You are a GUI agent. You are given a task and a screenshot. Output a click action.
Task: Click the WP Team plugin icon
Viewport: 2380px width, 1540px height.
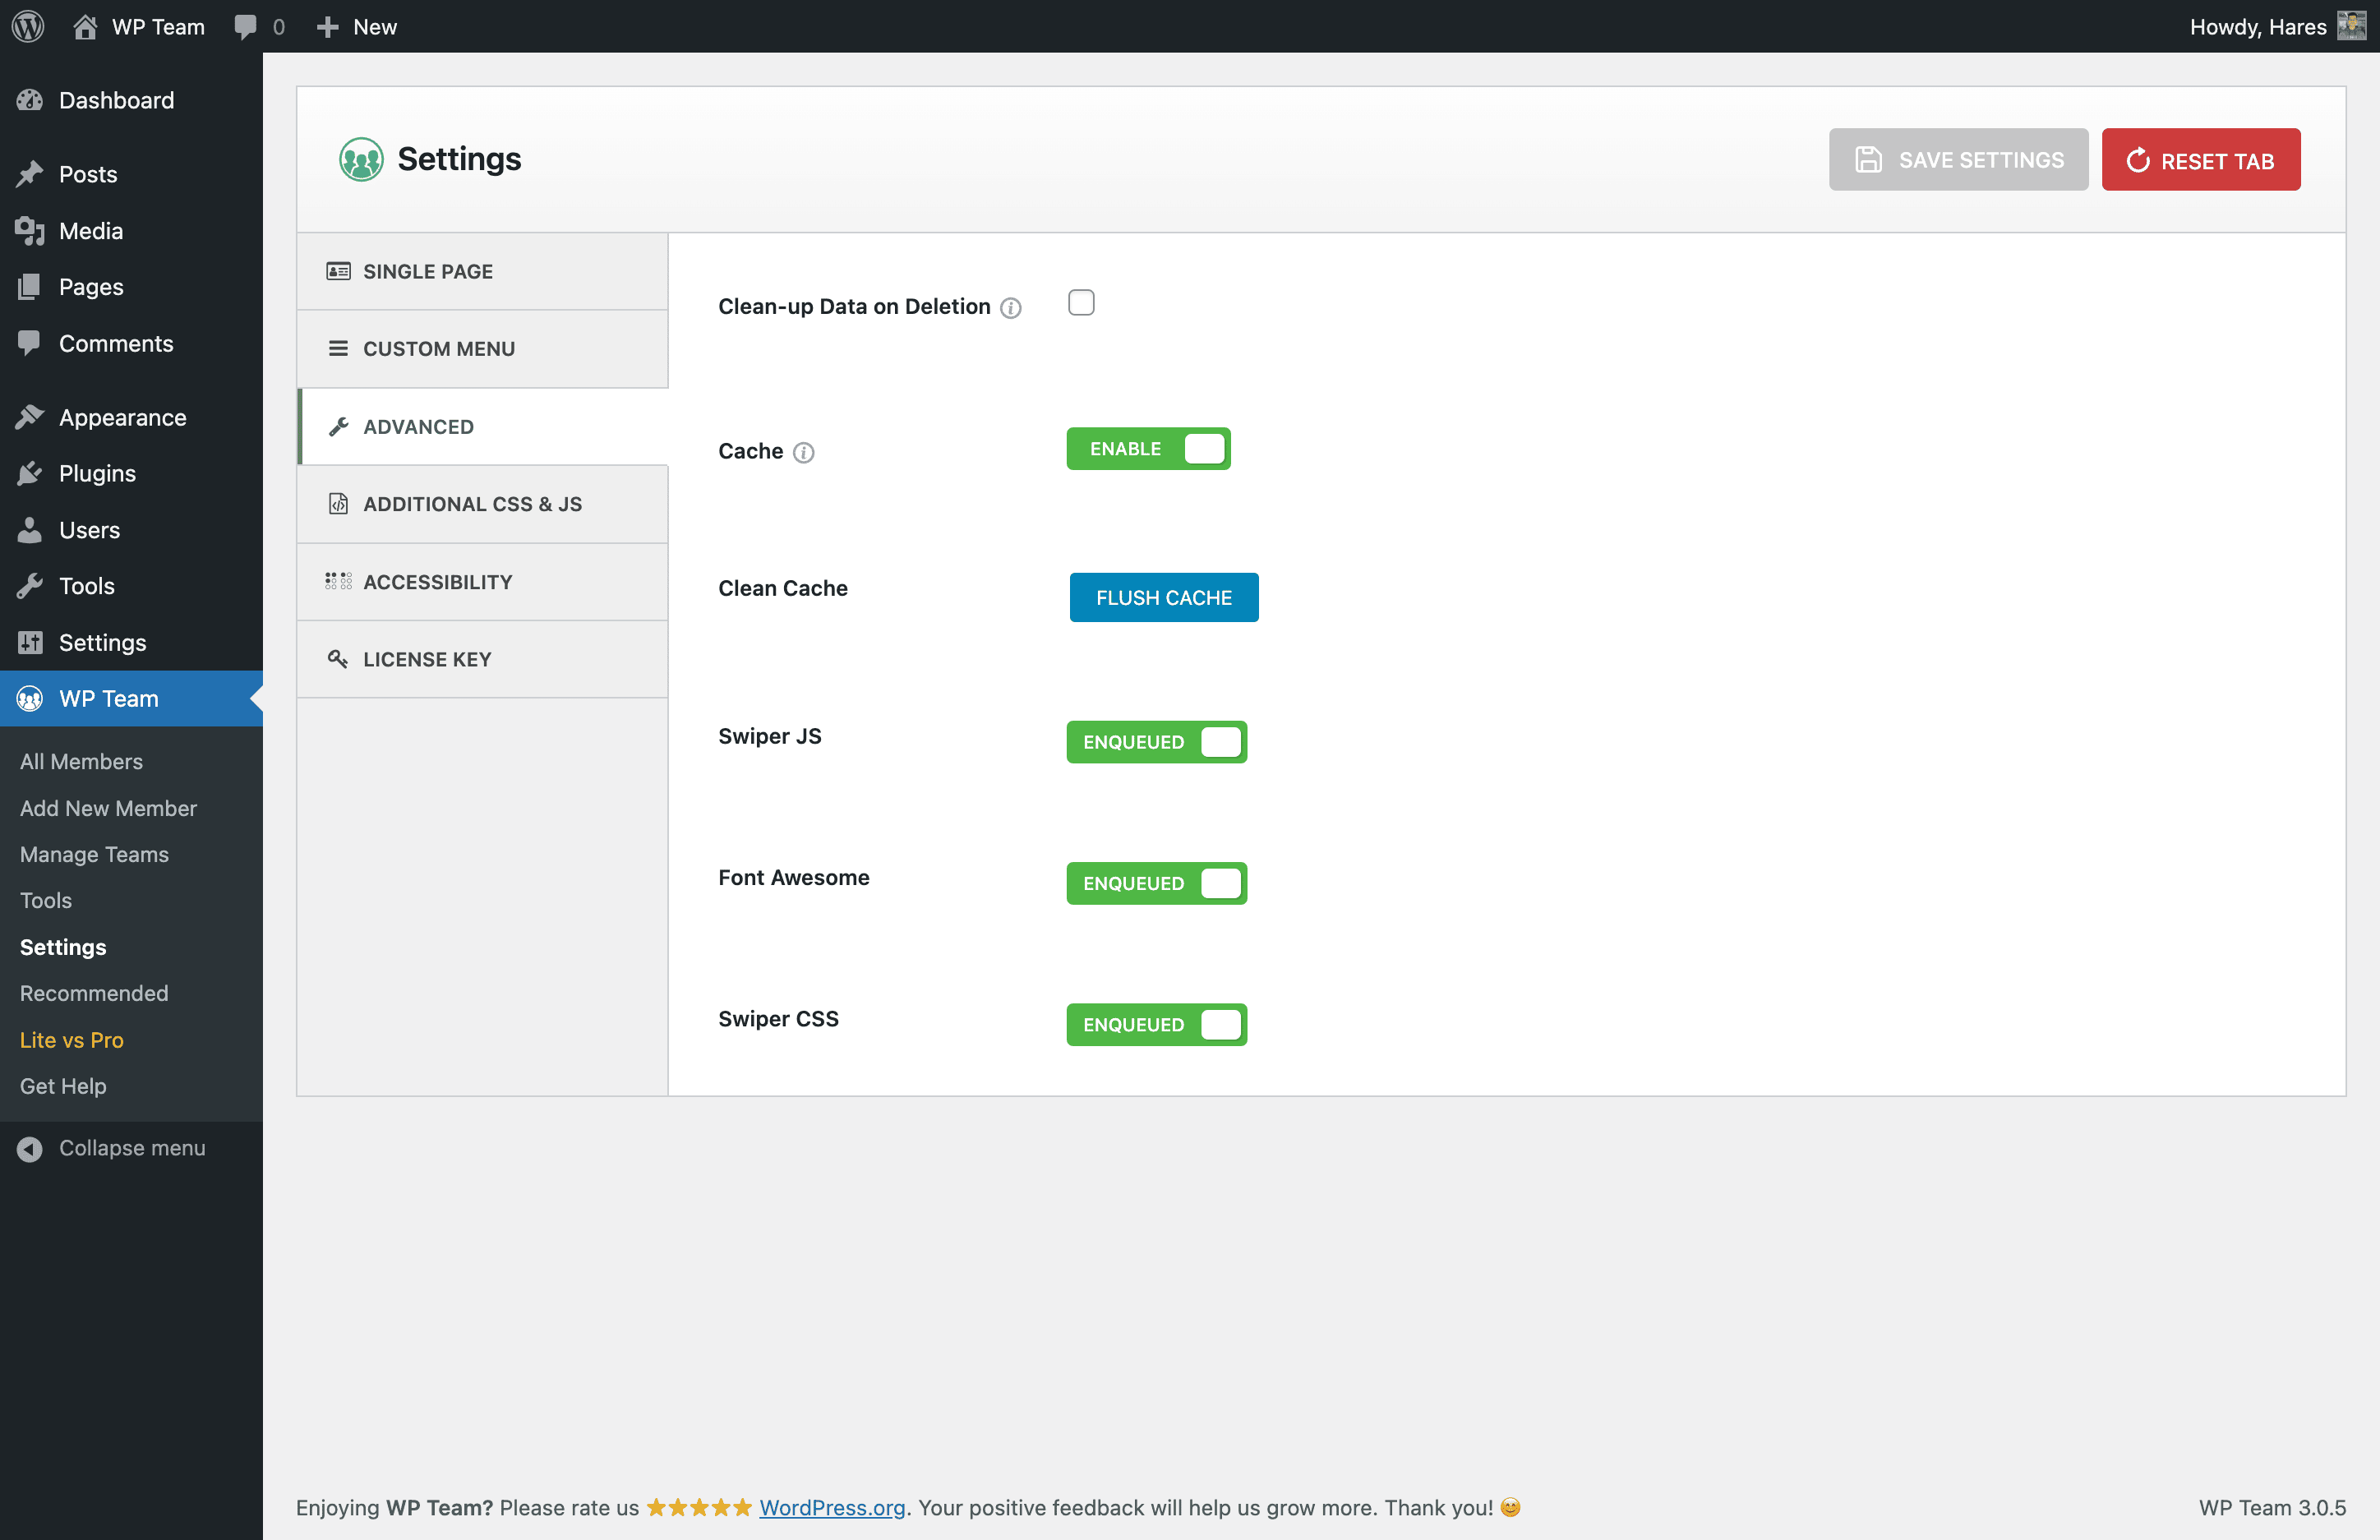(31, 699)
